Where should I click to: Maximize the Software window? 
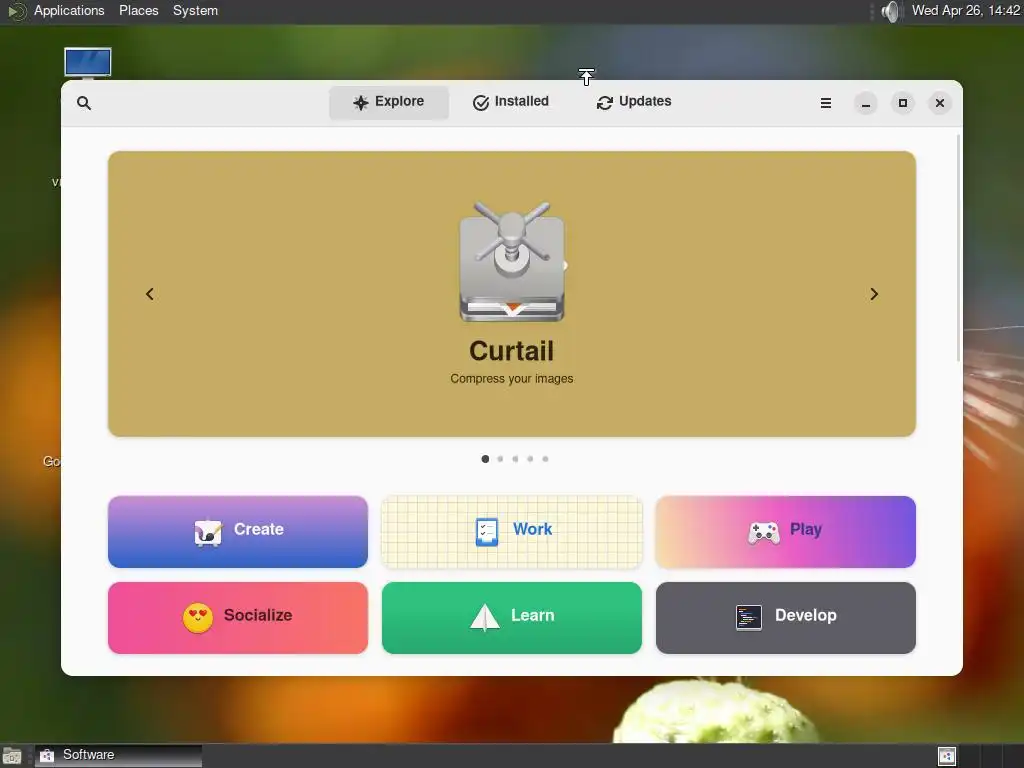point(903,103)
